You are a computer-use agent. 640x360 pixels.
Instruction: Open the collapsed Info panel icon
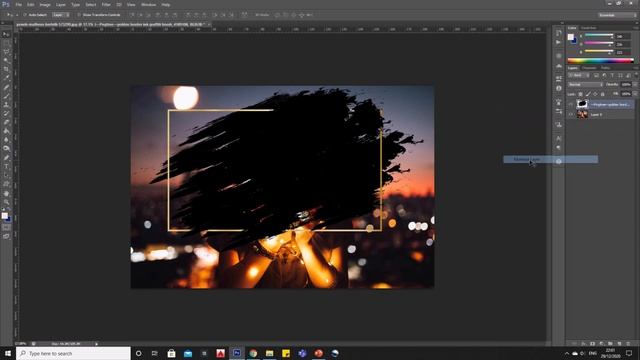[558, 88]
